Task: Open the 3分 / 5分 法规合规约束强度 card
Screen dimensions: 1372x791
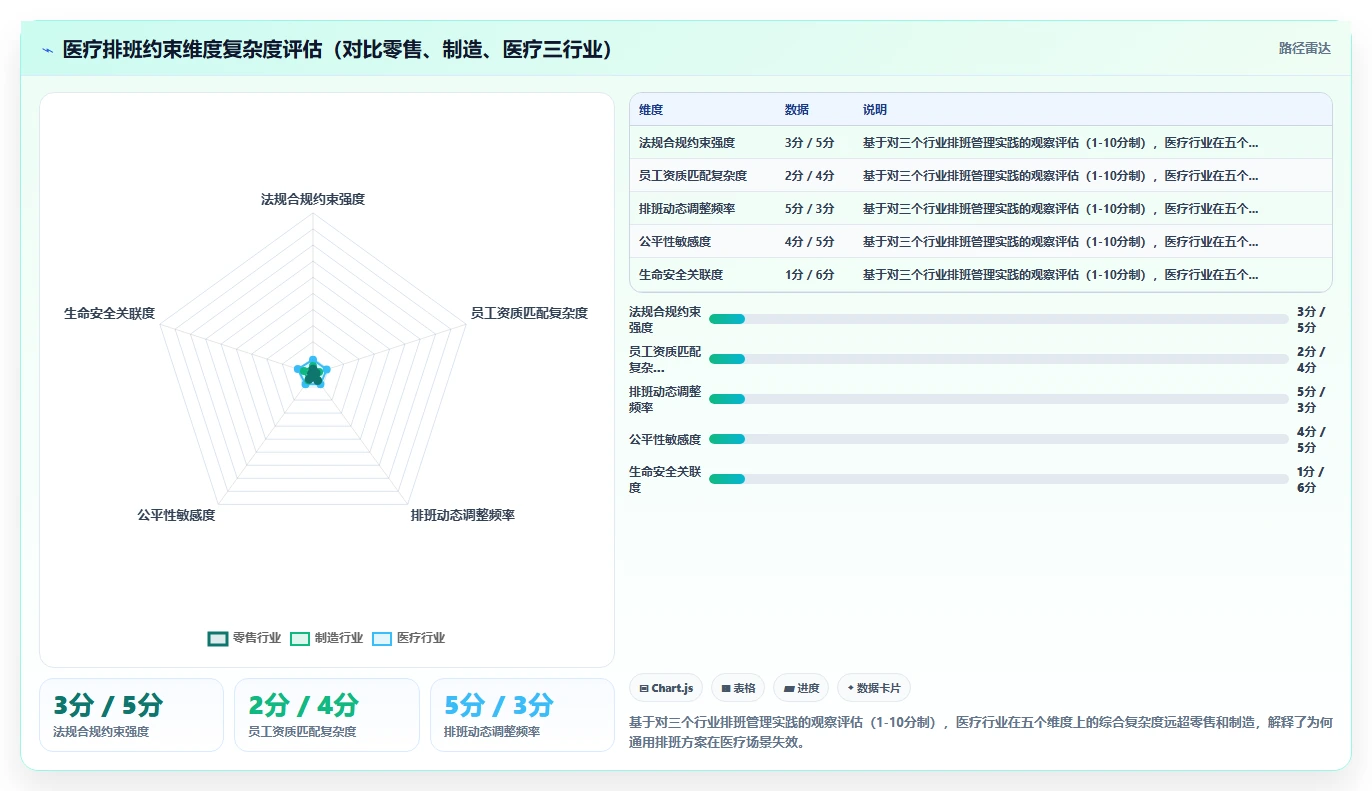Action: click(x=131, y=715)
